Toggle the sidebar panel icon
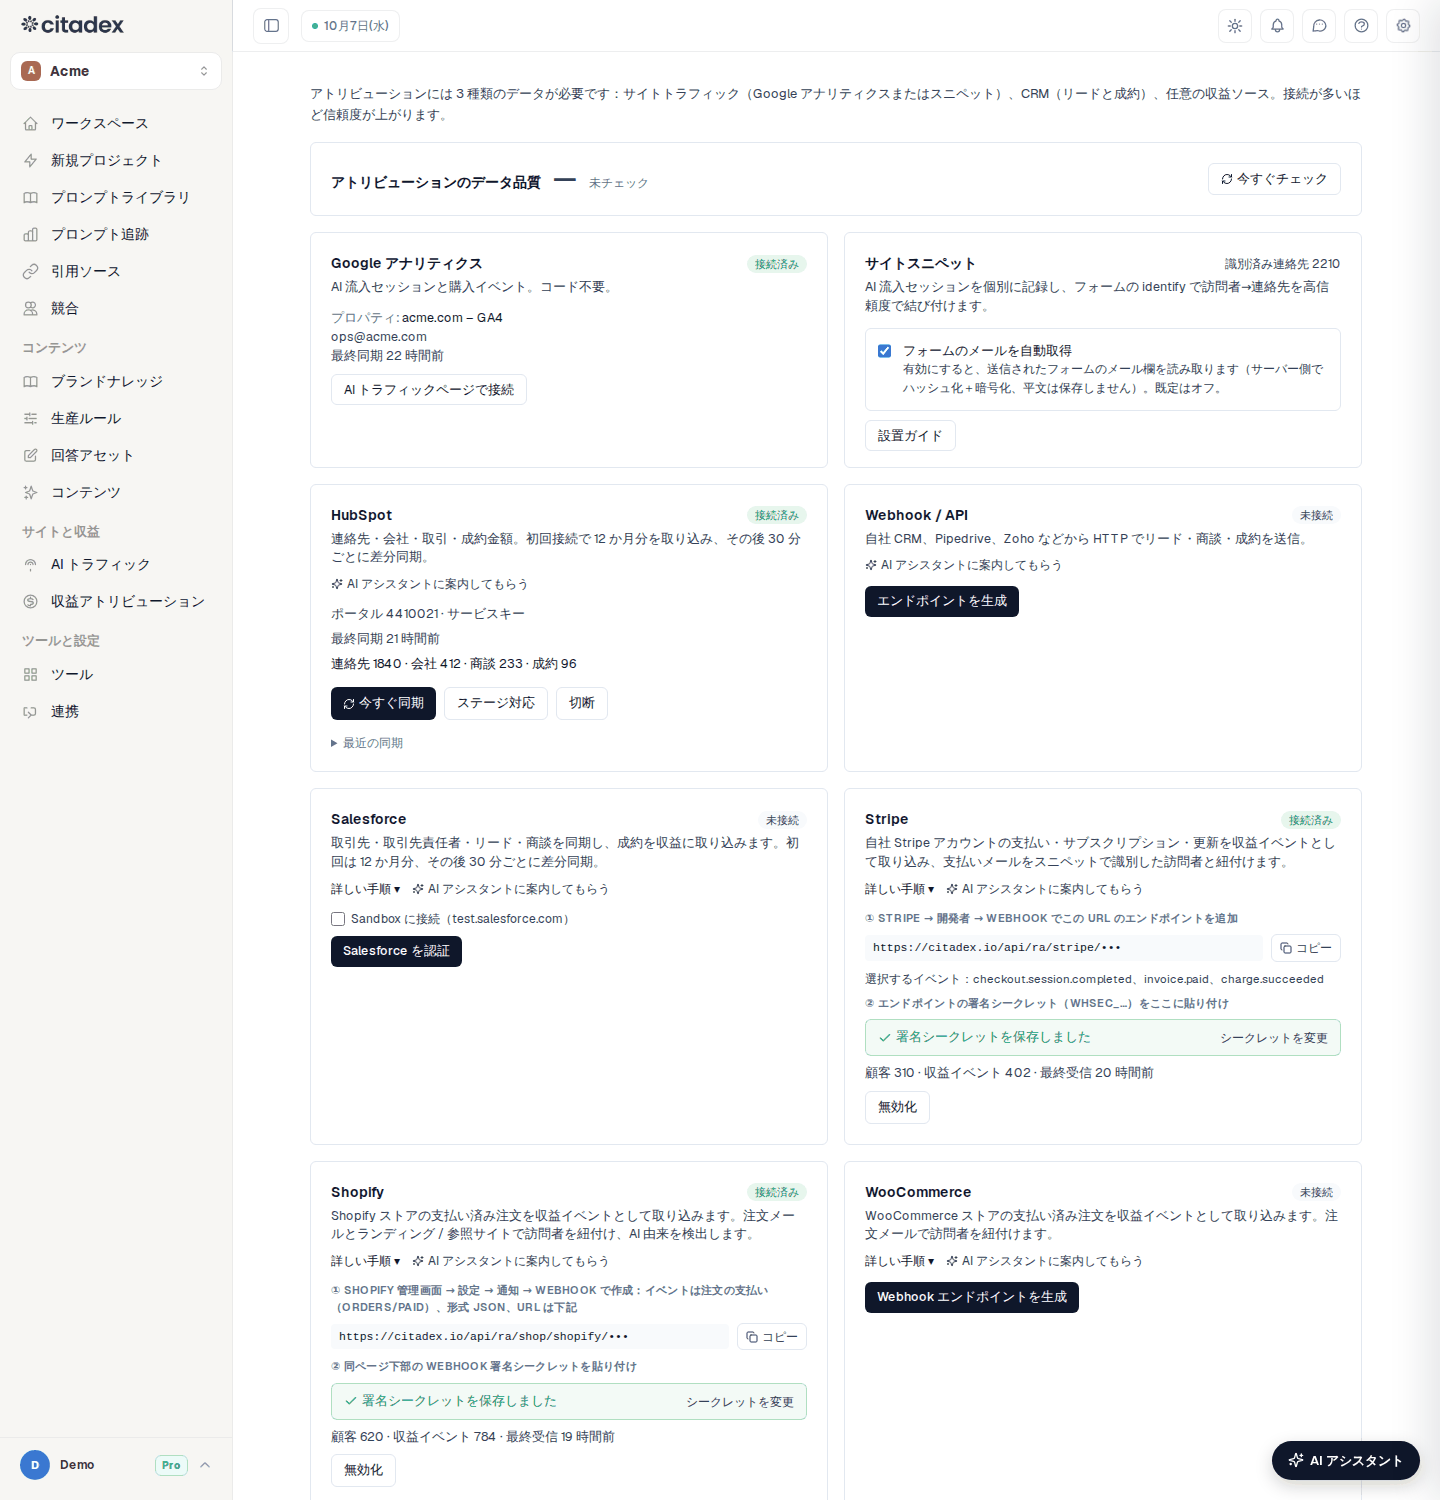This screenshot has height=1500, width=1440. point(271,26)
